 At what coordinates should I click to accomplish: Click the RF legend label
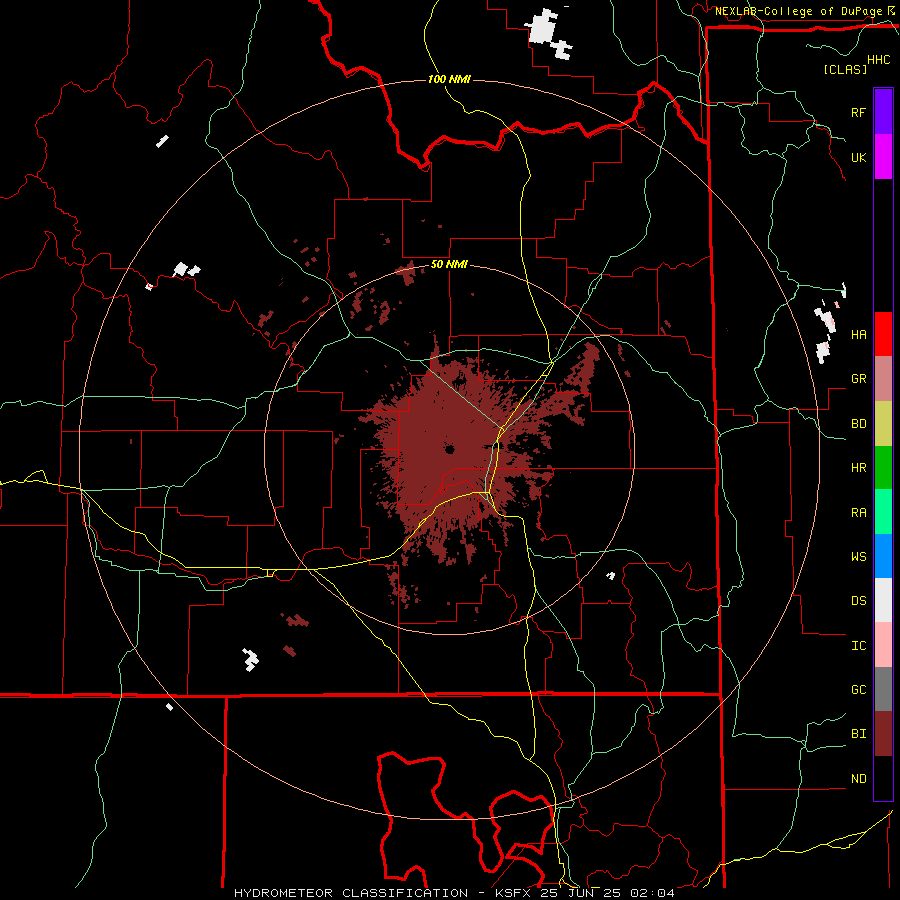point(858,112)
